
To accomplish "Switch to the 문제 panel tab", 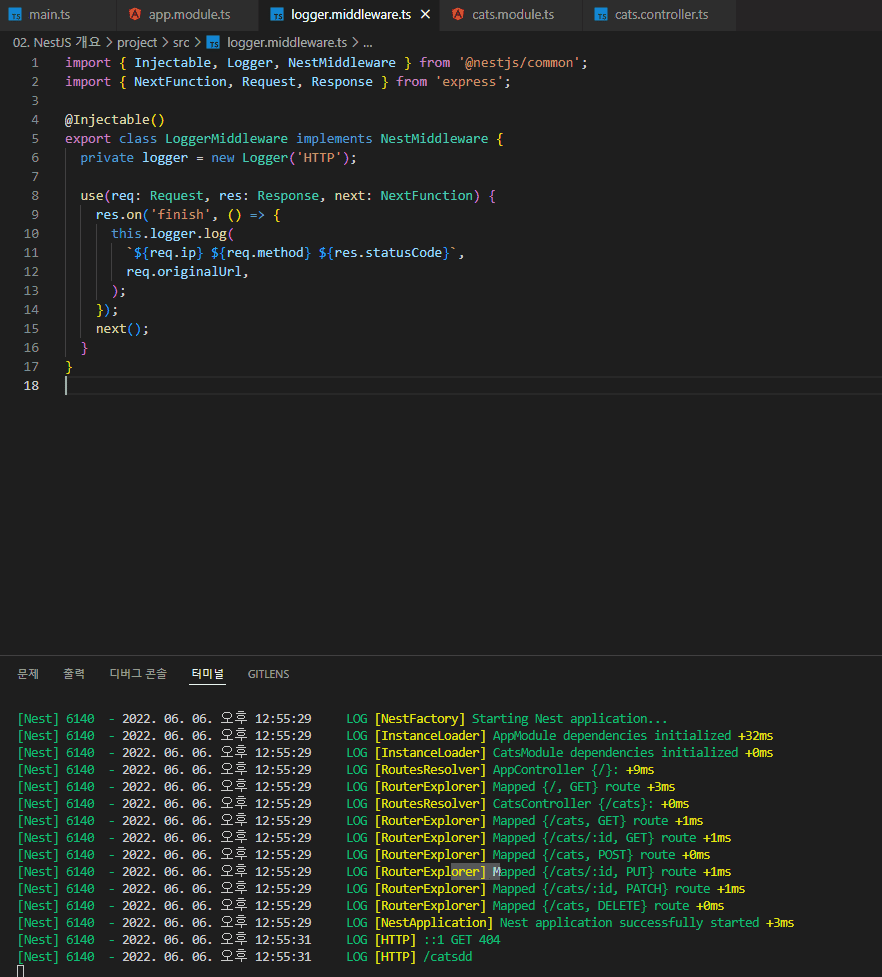I will 28,674.
